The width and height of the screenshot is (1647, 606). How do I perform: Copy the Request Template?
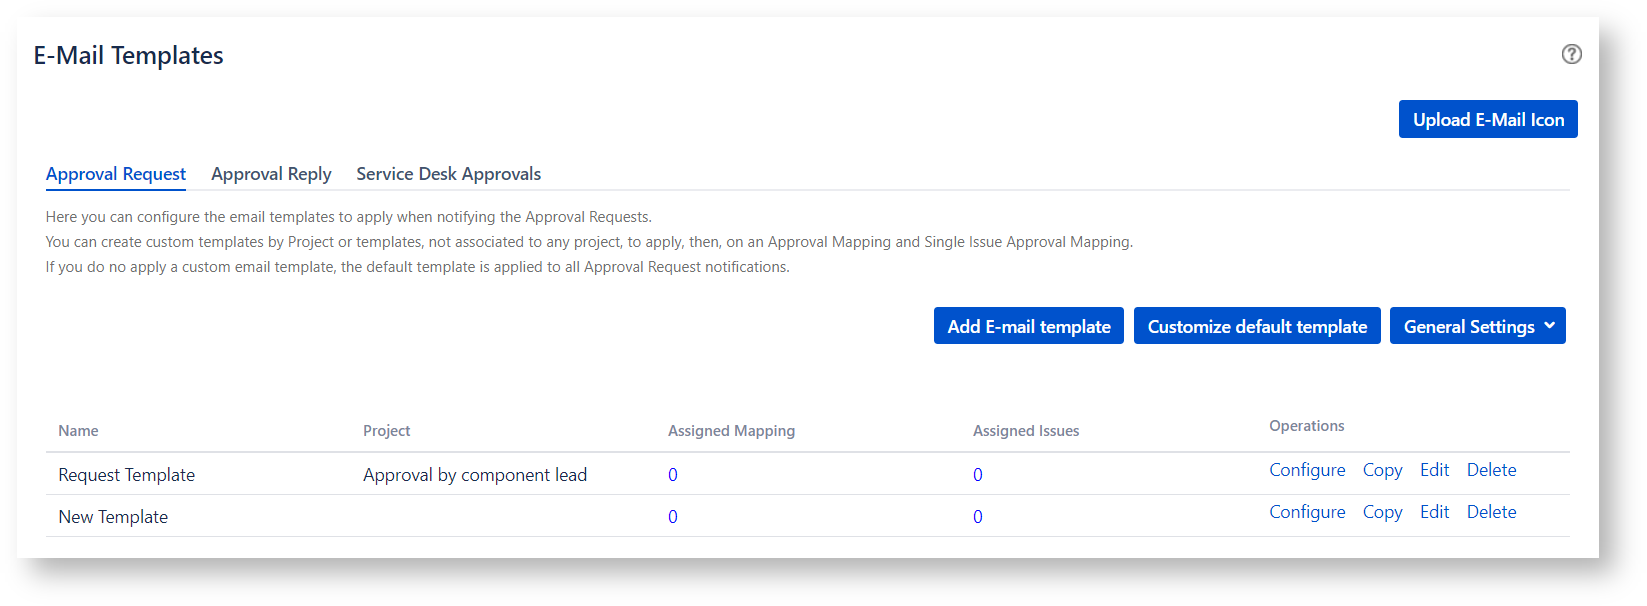coord(1382,470)
